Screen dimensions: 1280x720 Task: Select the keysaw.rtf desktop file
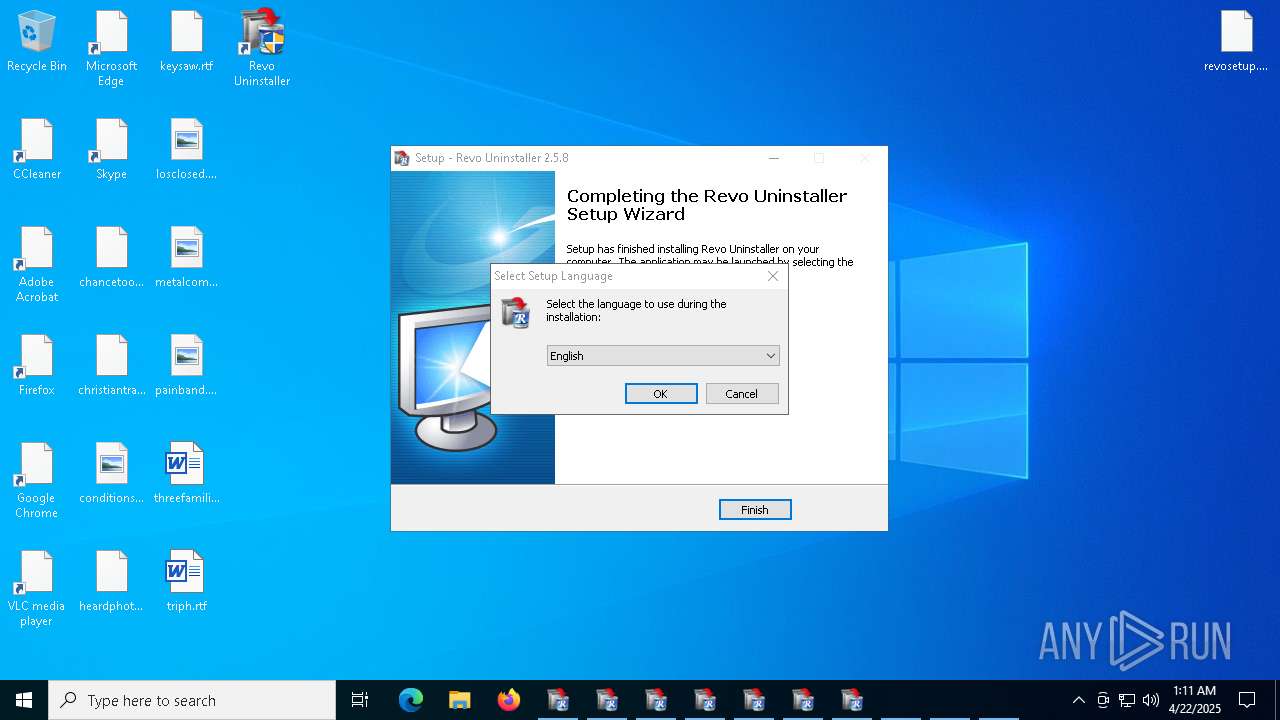point(186,42)
